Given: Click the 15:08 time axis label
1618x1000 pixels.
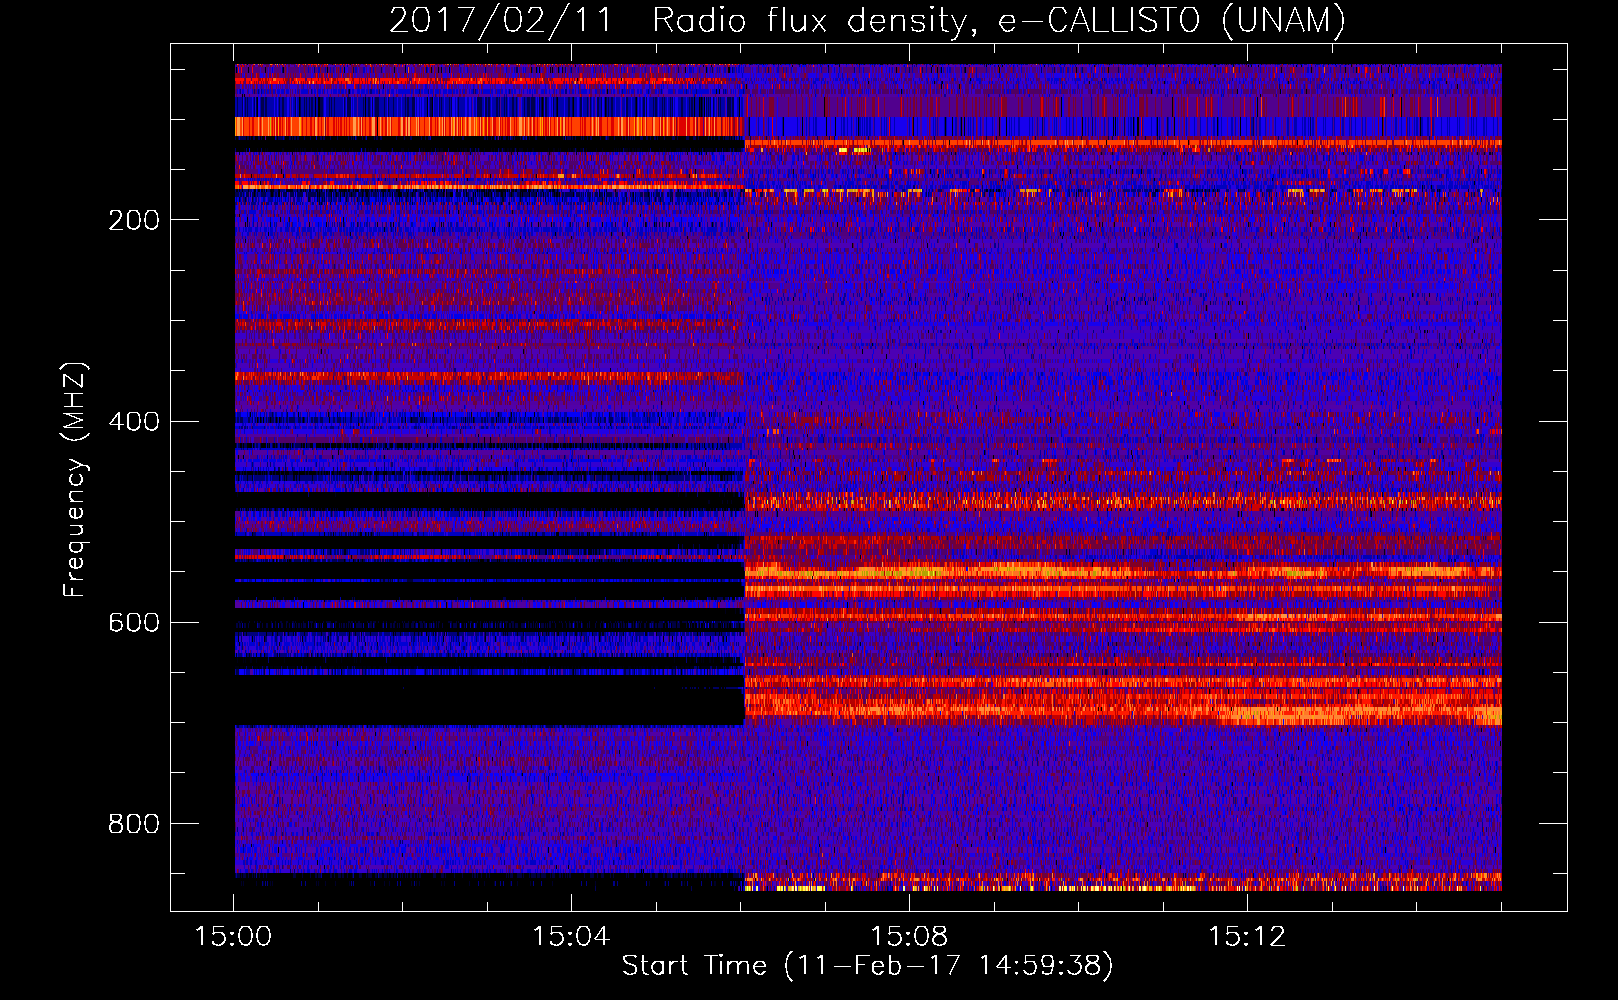Looking at the screenshot, I should point(909,937).
